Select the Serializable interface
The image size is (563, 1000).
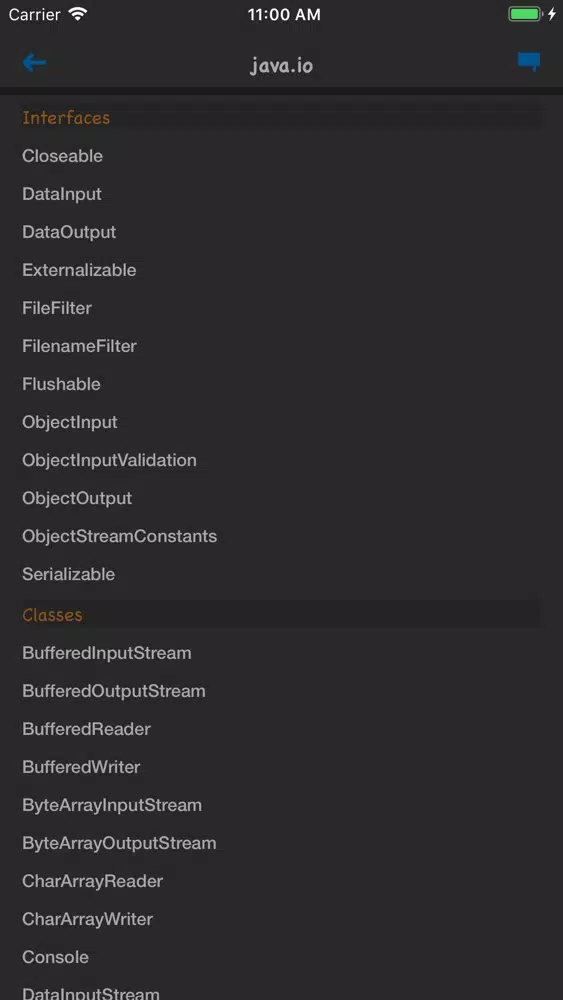coord(68,574)
